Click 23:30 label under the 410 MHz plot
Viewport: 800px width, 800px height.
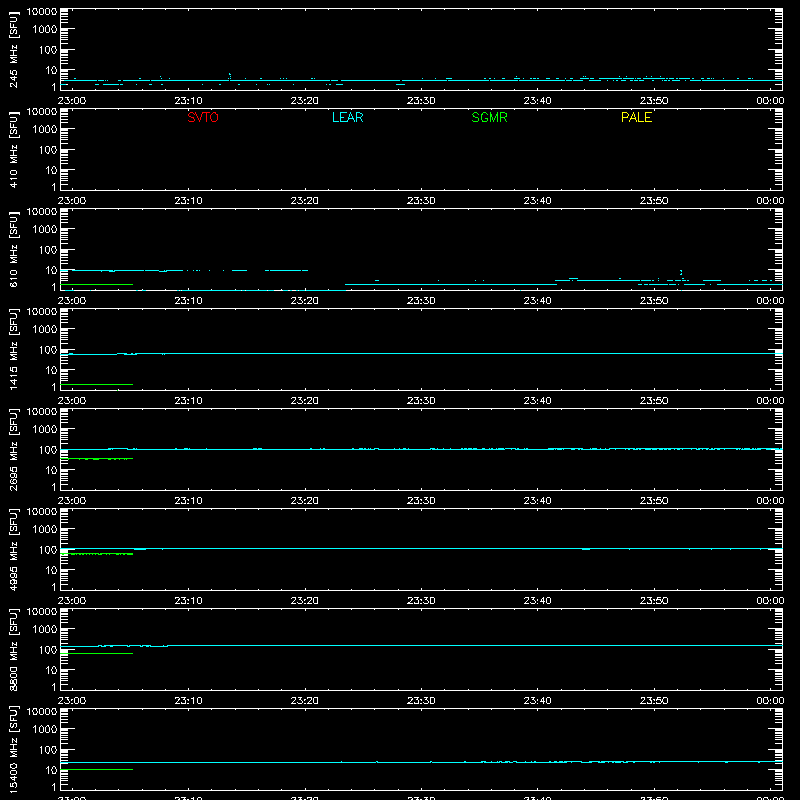421,201
